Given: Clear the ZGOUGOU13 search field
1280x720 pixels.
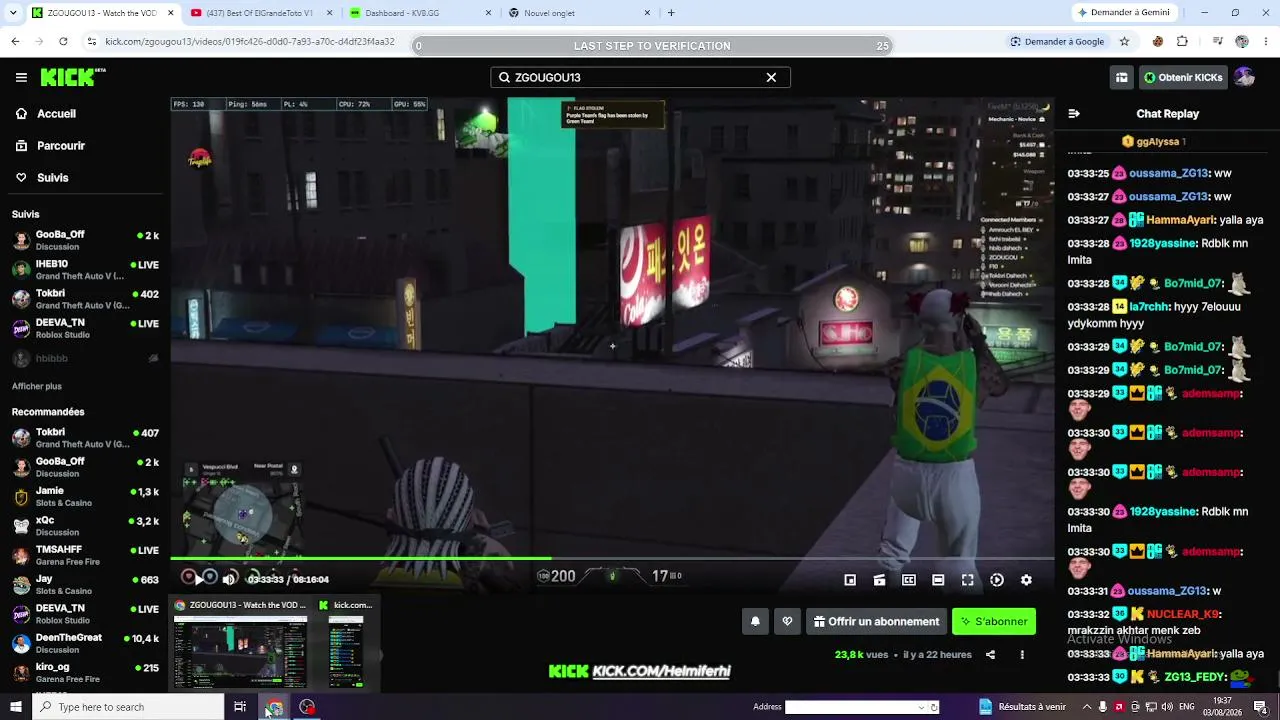Looking at the screenshot, I should click(x=771, y=77).
